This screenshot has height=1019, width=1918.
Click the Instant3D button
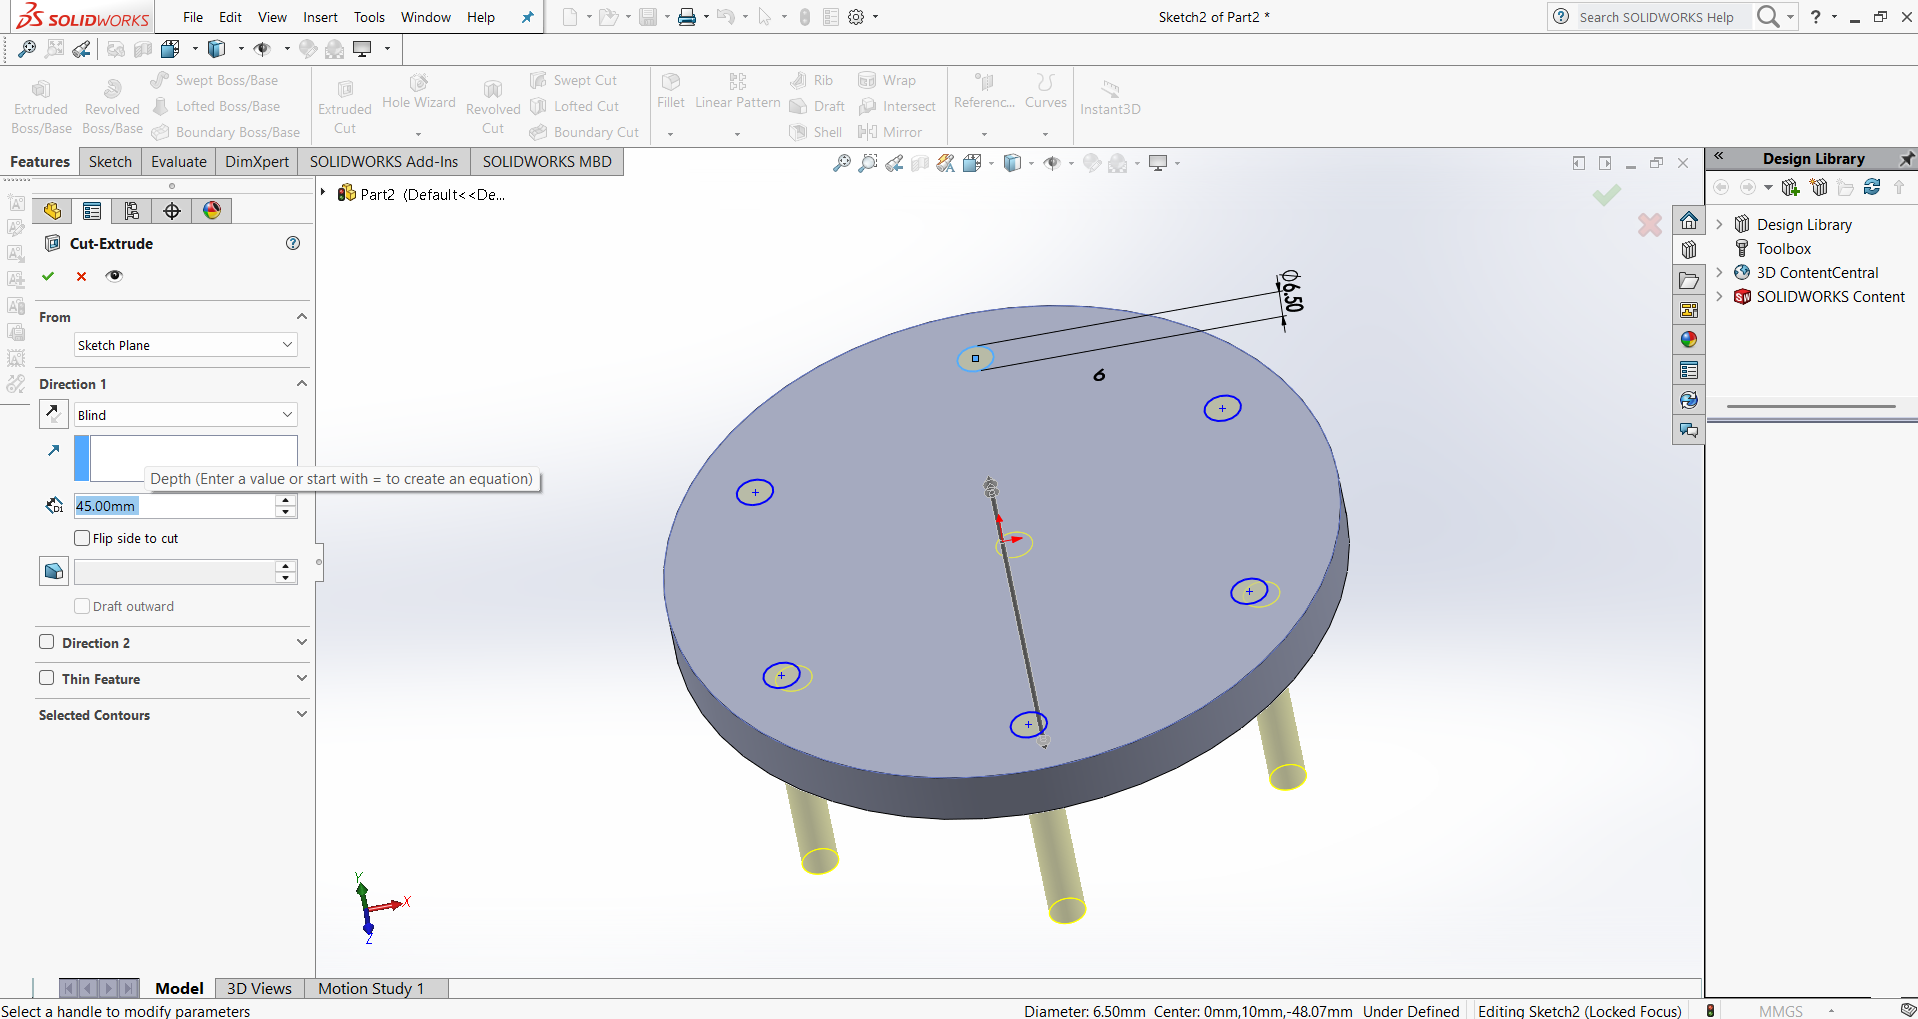click(x=1110, y=98)
